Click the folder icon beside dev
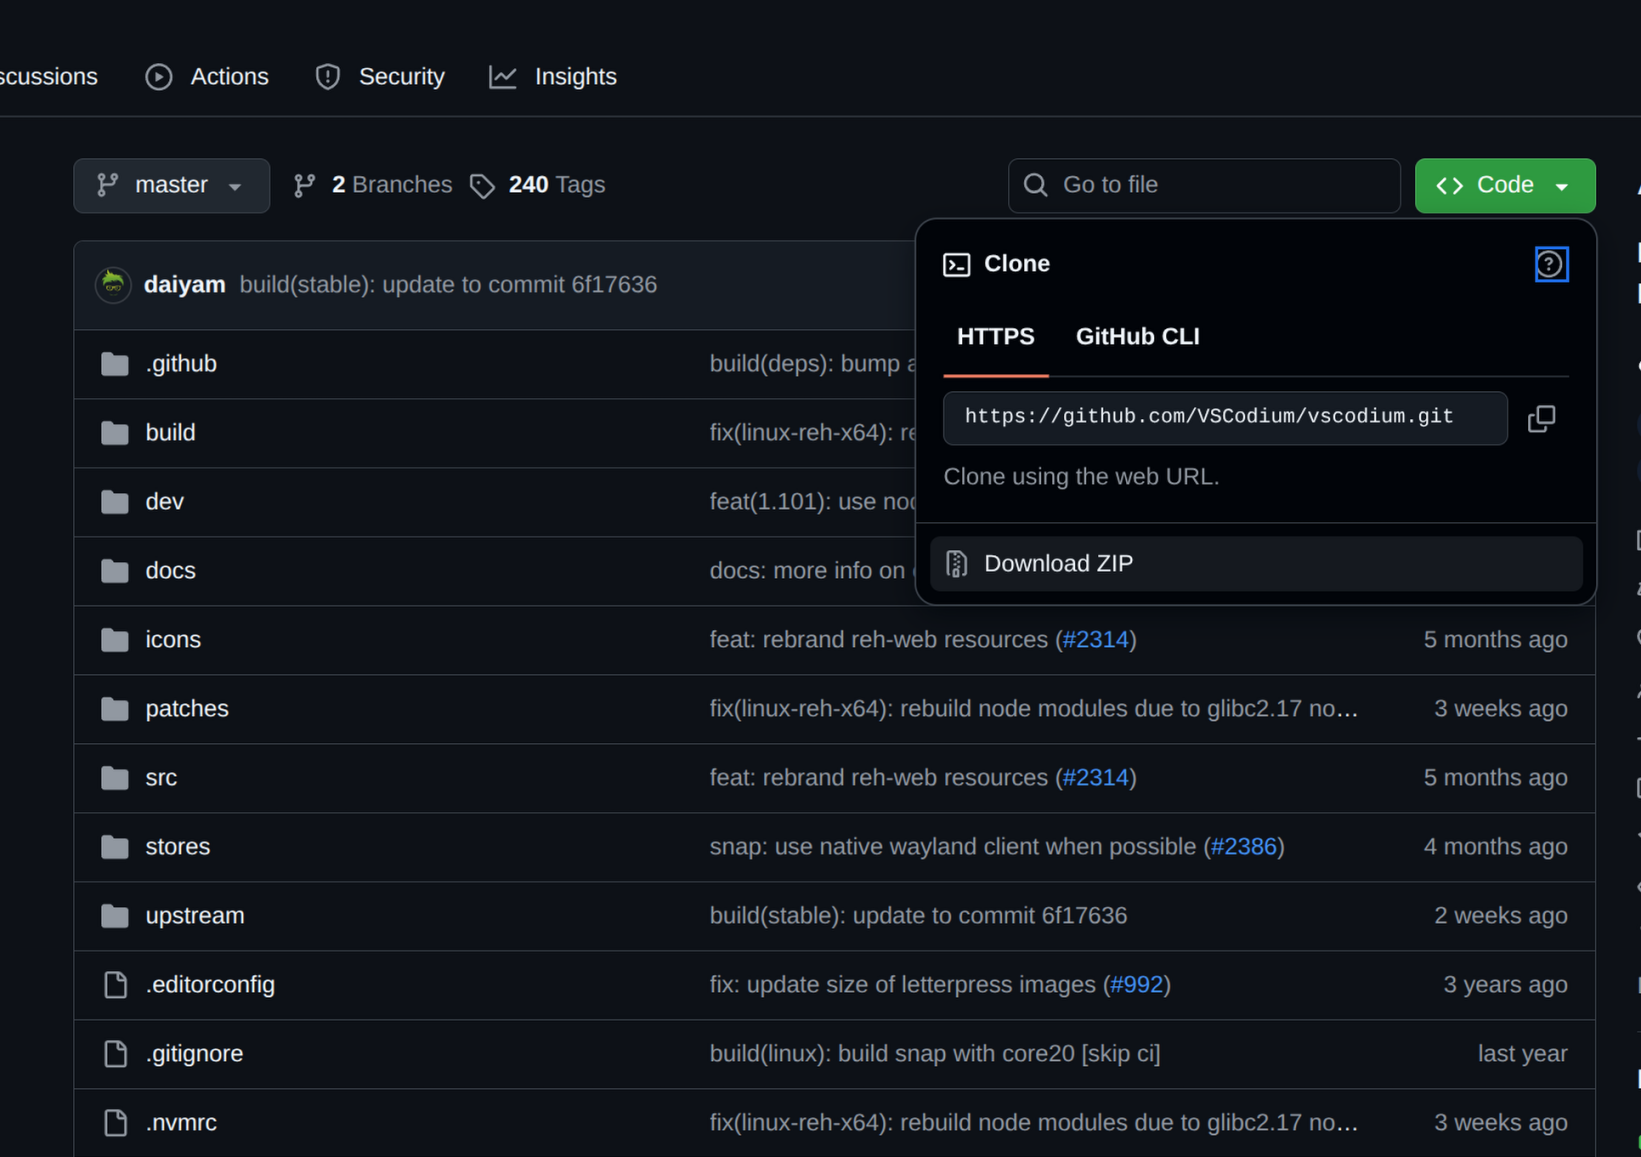Screen dimensions: 1641x1157 [115, 502]
